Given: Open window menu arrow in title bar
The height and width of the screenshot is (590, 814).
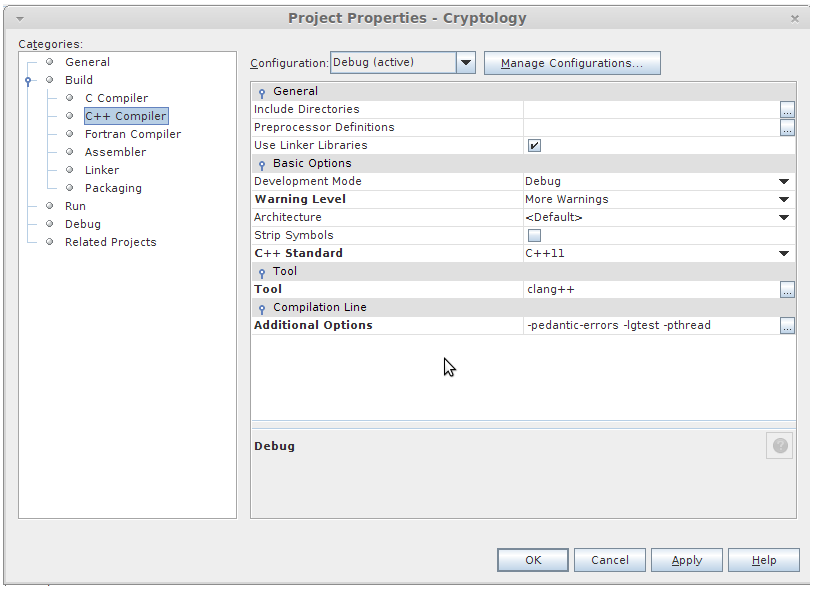Looking at the screenshot, I should (20, 18).
